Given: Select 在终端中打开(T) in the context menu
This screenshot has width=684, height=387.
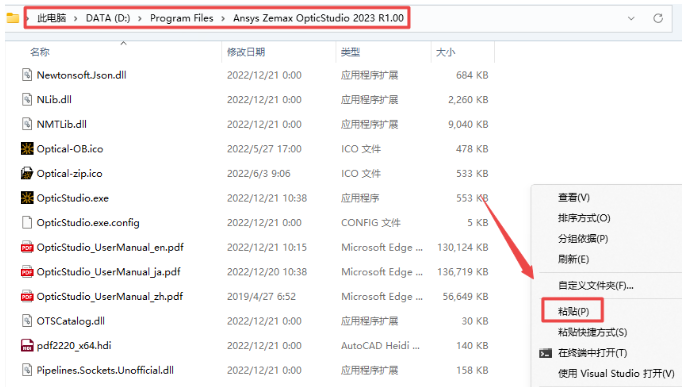Looking at the screenshot, I should click(592, 353).
